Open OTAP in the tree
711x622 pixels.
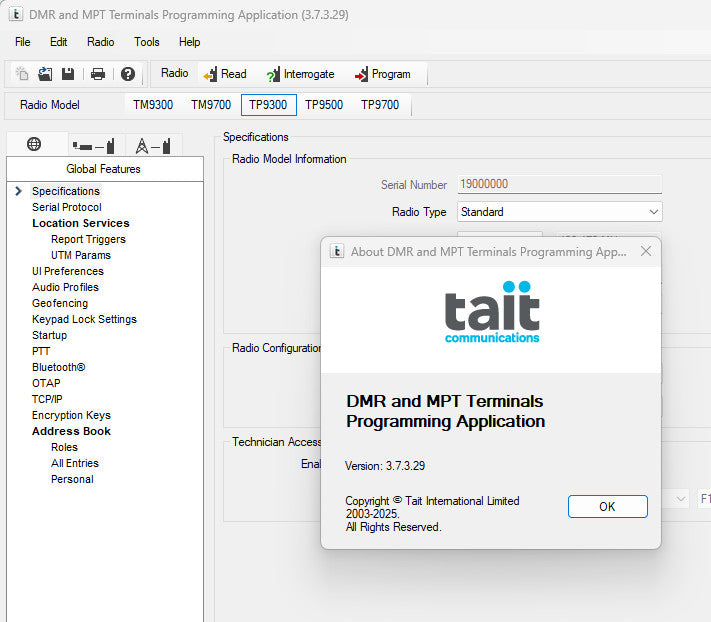(46, 383)
